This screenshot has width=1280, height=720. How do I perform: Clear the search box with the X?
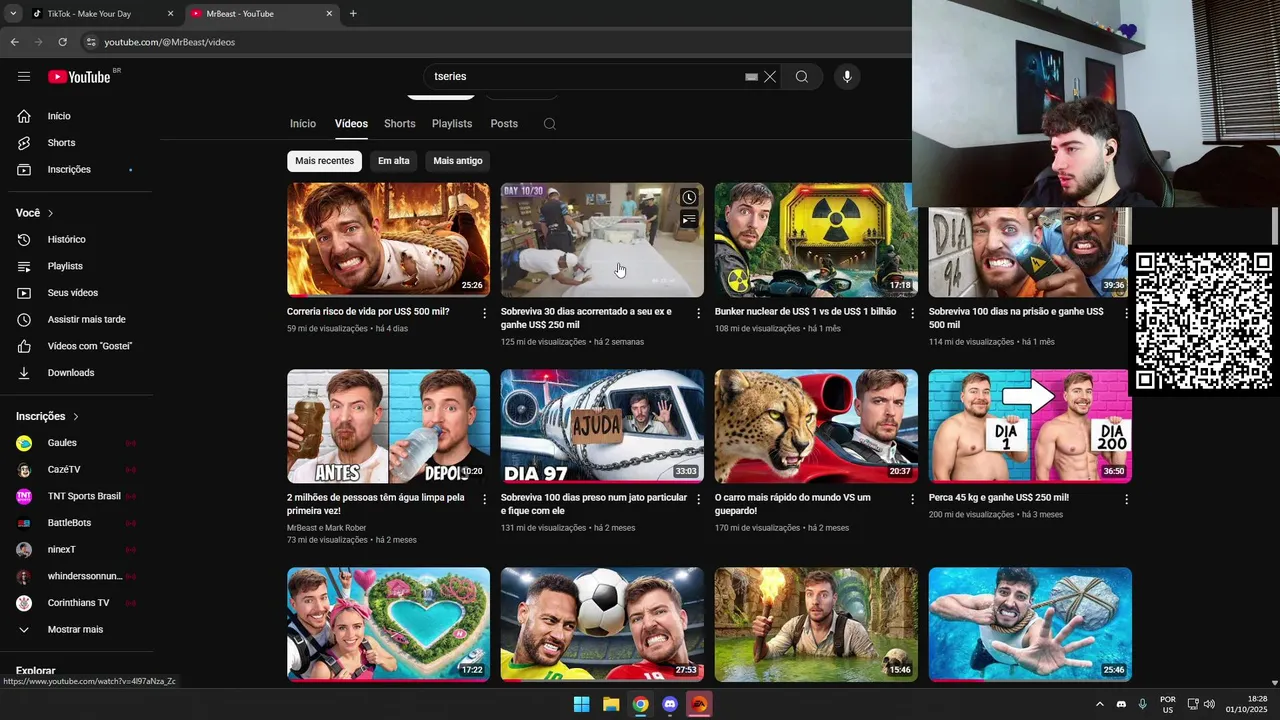point(770,77)
